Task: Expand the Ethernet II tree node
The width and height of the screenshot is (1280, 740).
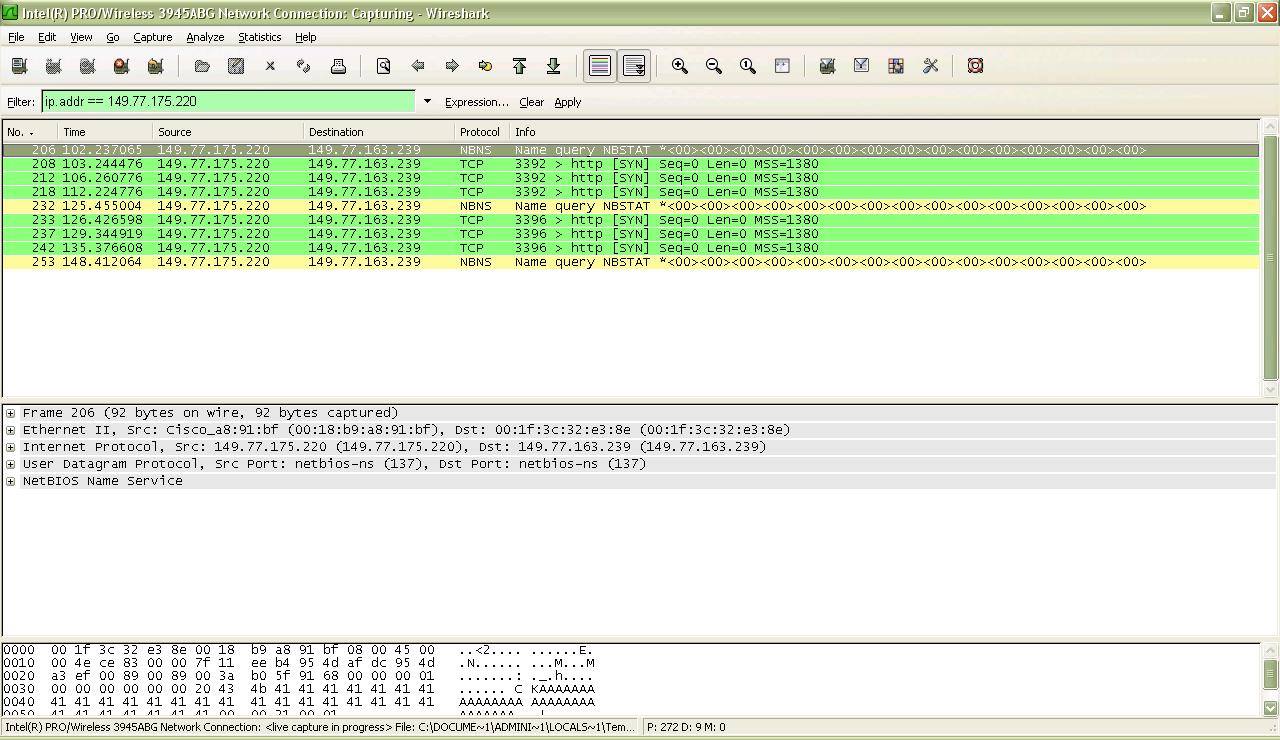Action: click(10, 430)
